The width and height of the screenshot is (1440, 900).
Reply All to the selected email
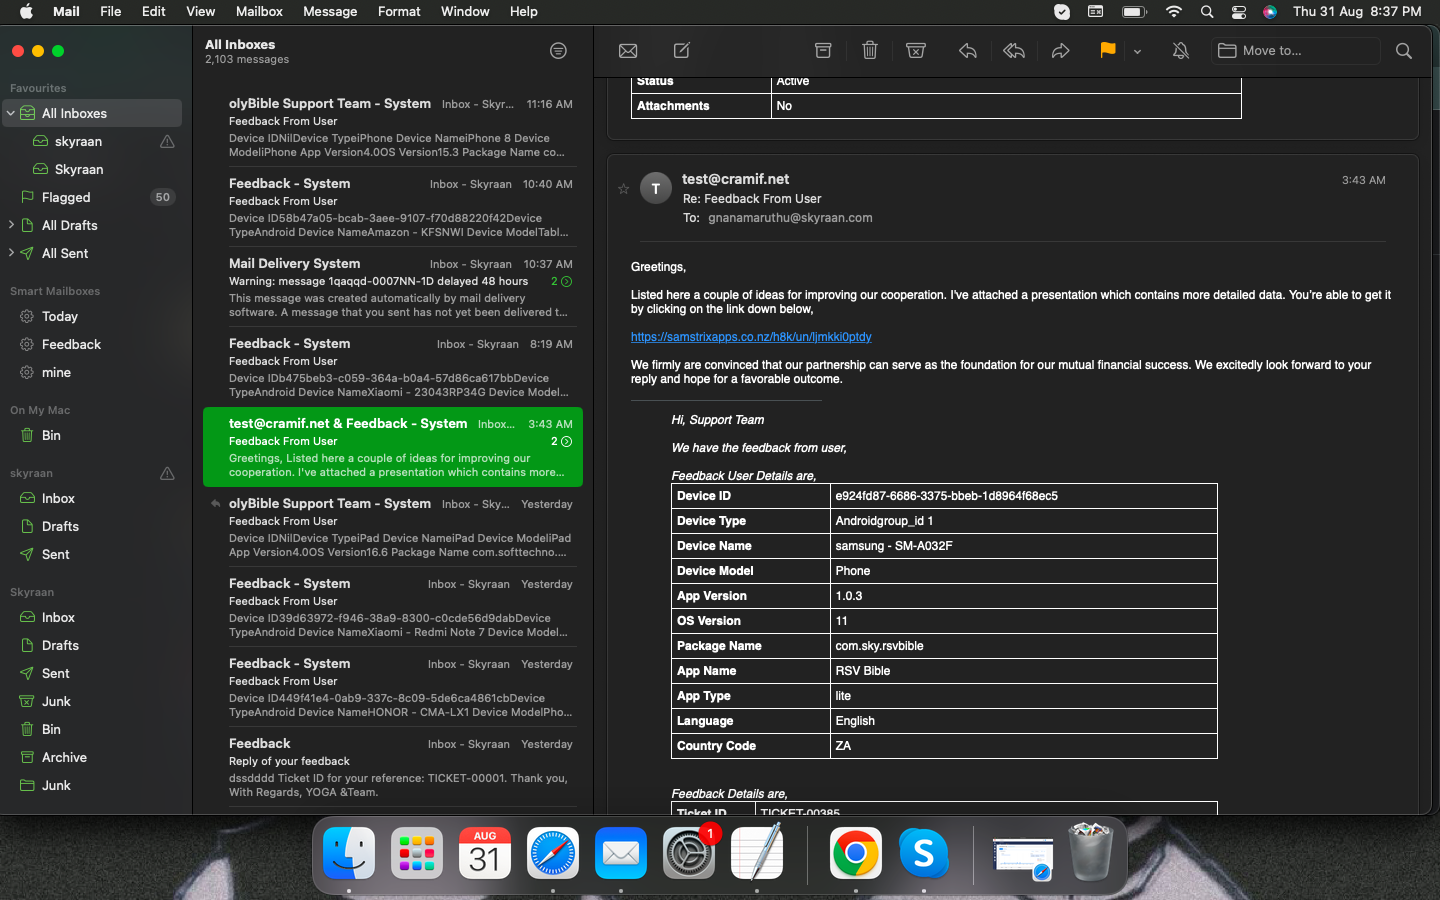click(1014, 50)
